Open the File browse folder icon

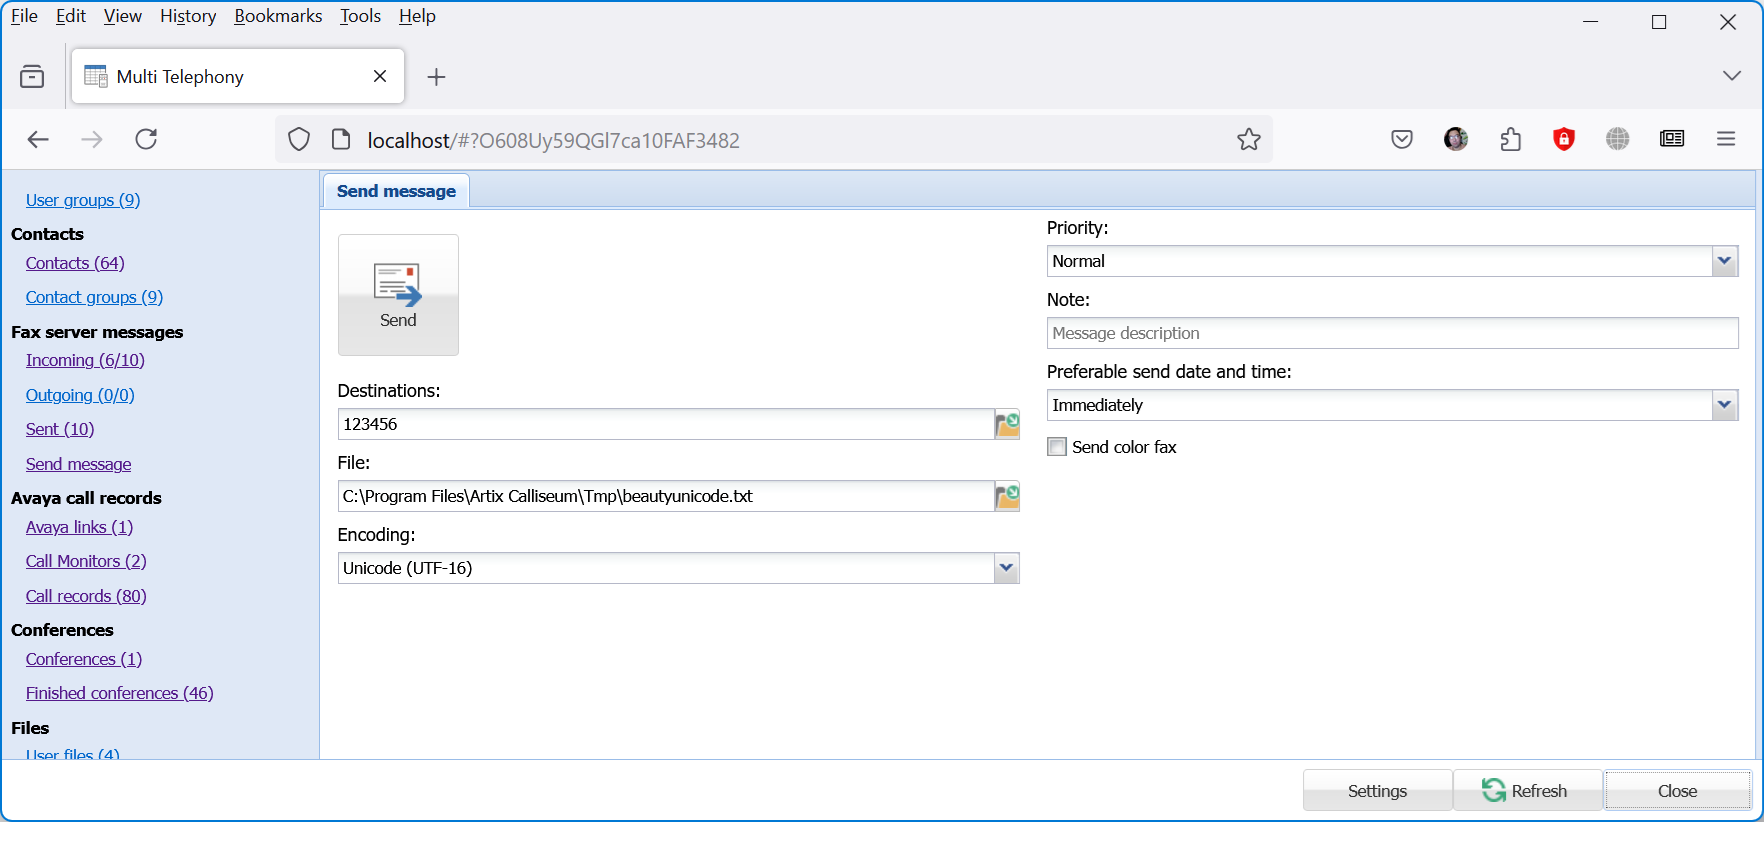click(1007, 496)
